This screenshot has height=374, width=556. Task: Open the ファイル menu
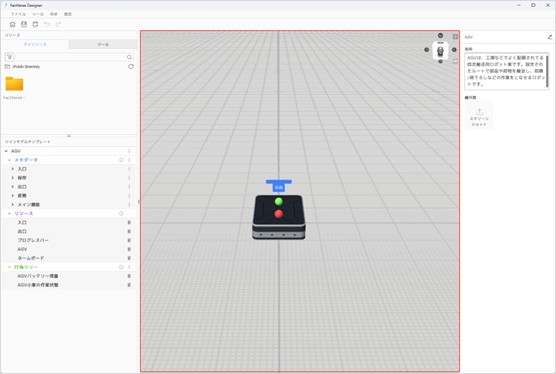[x=18, y=14]
